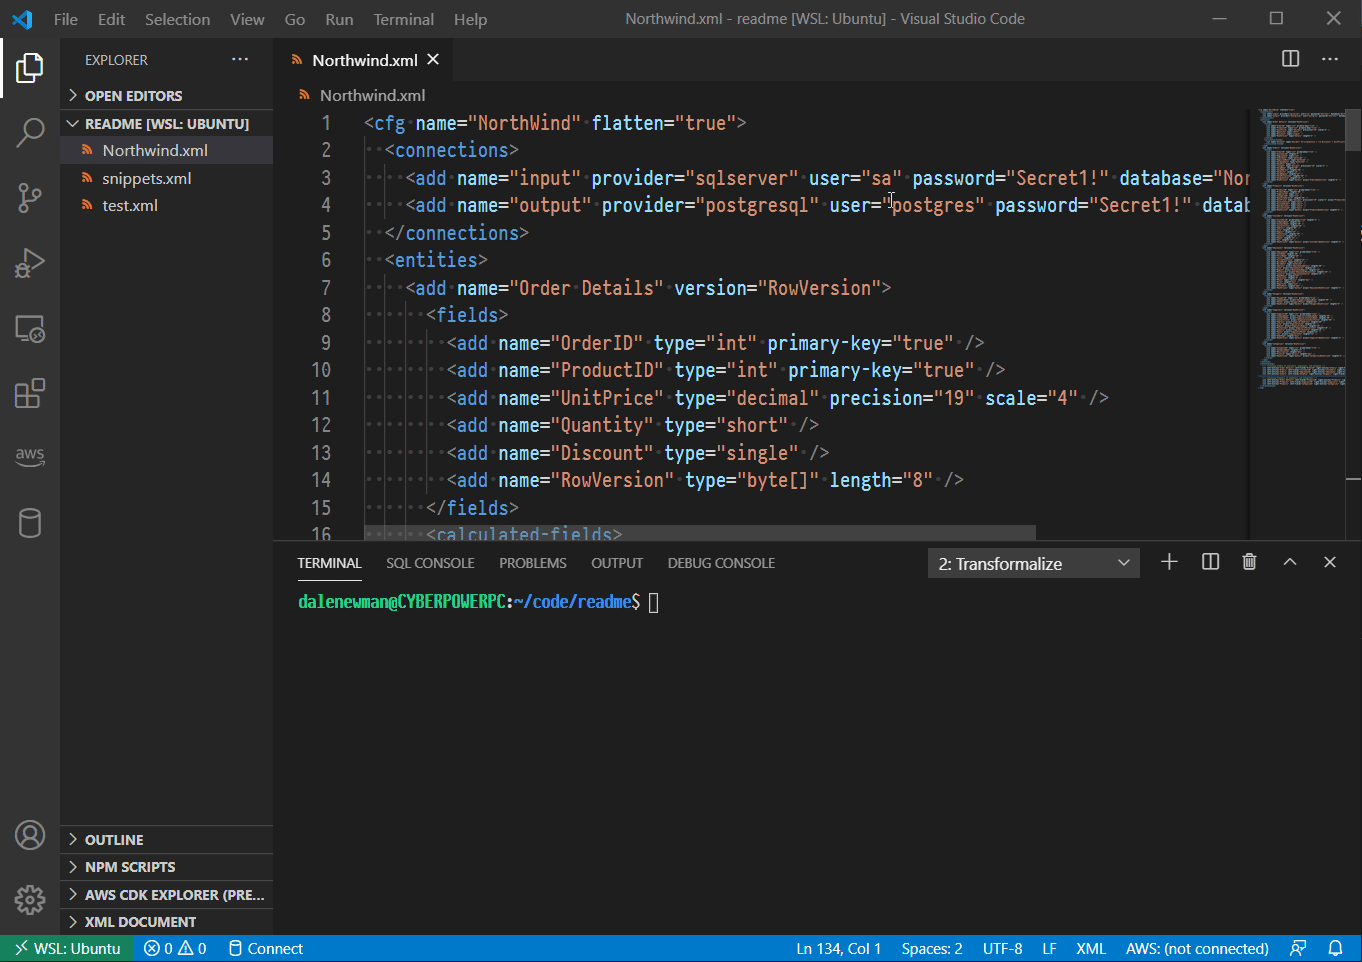This screenshot has width=1362, height=962.
Task: Split the editor to the right
Action: tap(1290, 59)
